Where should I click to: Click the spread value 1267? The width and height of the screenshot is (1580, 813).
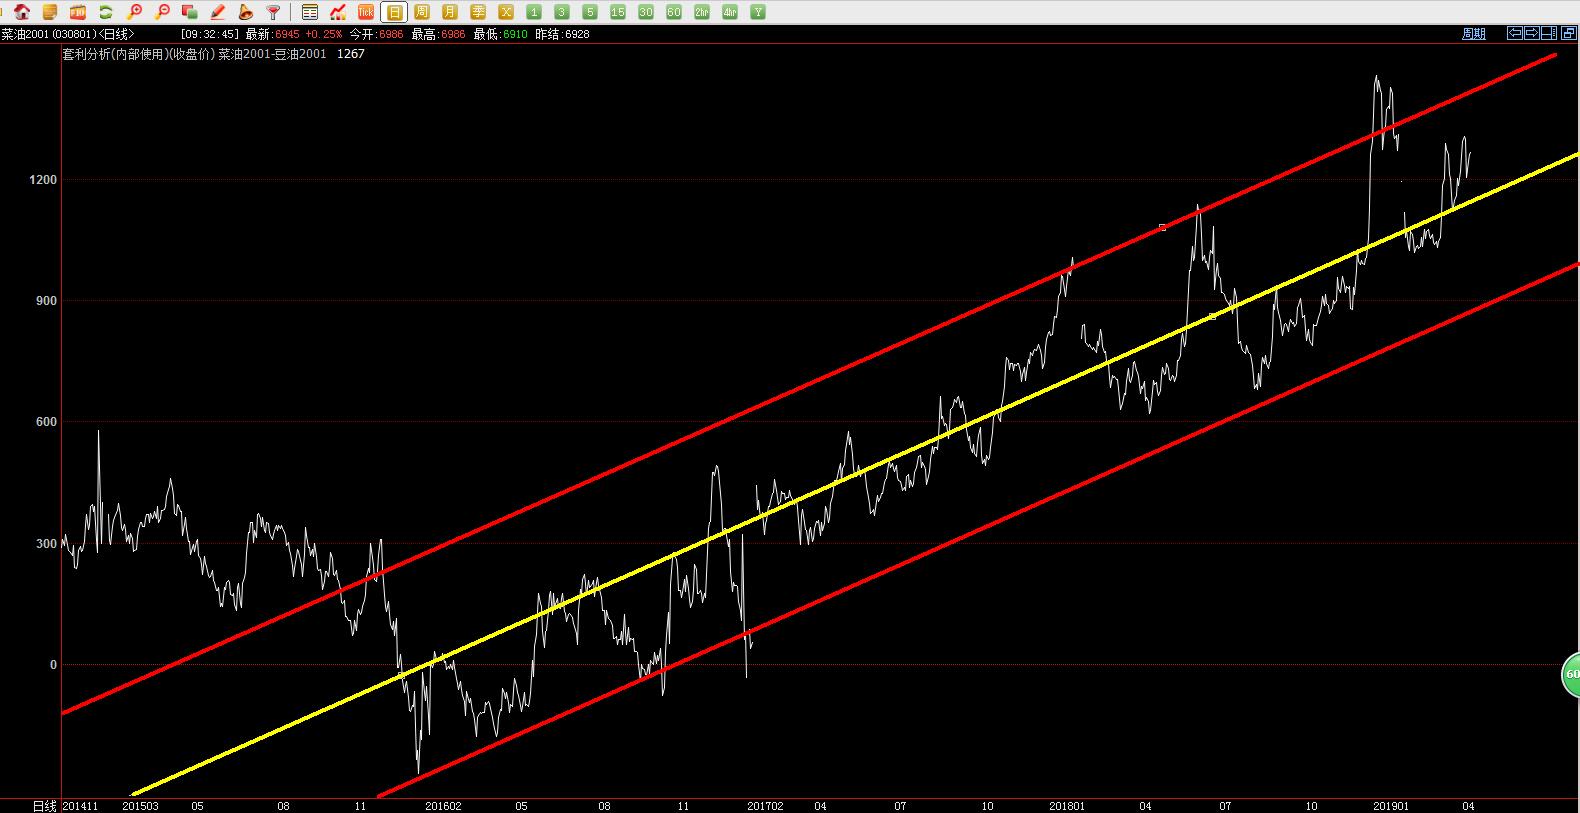350,54
